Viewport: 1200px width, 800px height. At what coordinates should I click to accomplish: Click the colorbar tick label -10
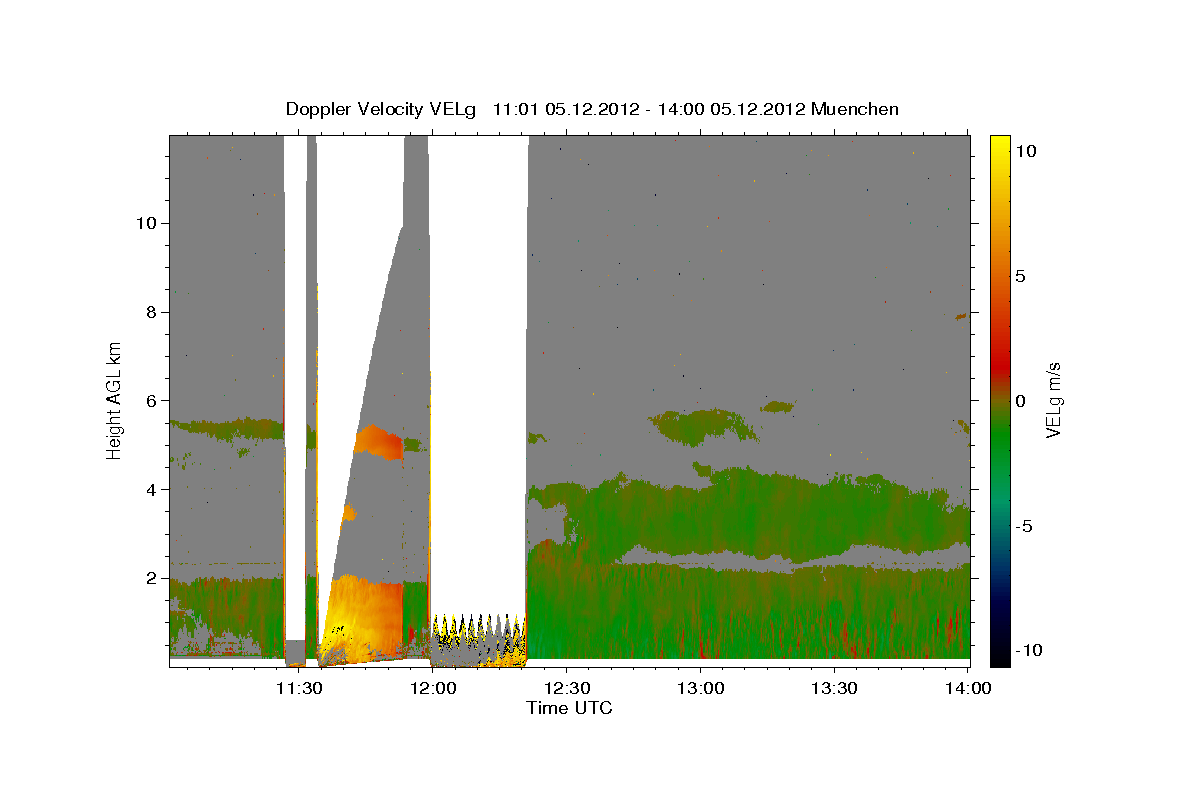click(x=1030, y=650)
